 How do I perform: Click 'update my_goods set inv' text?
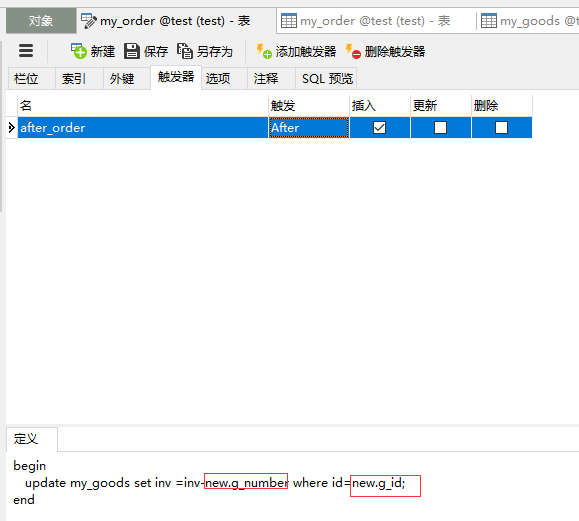98,483
